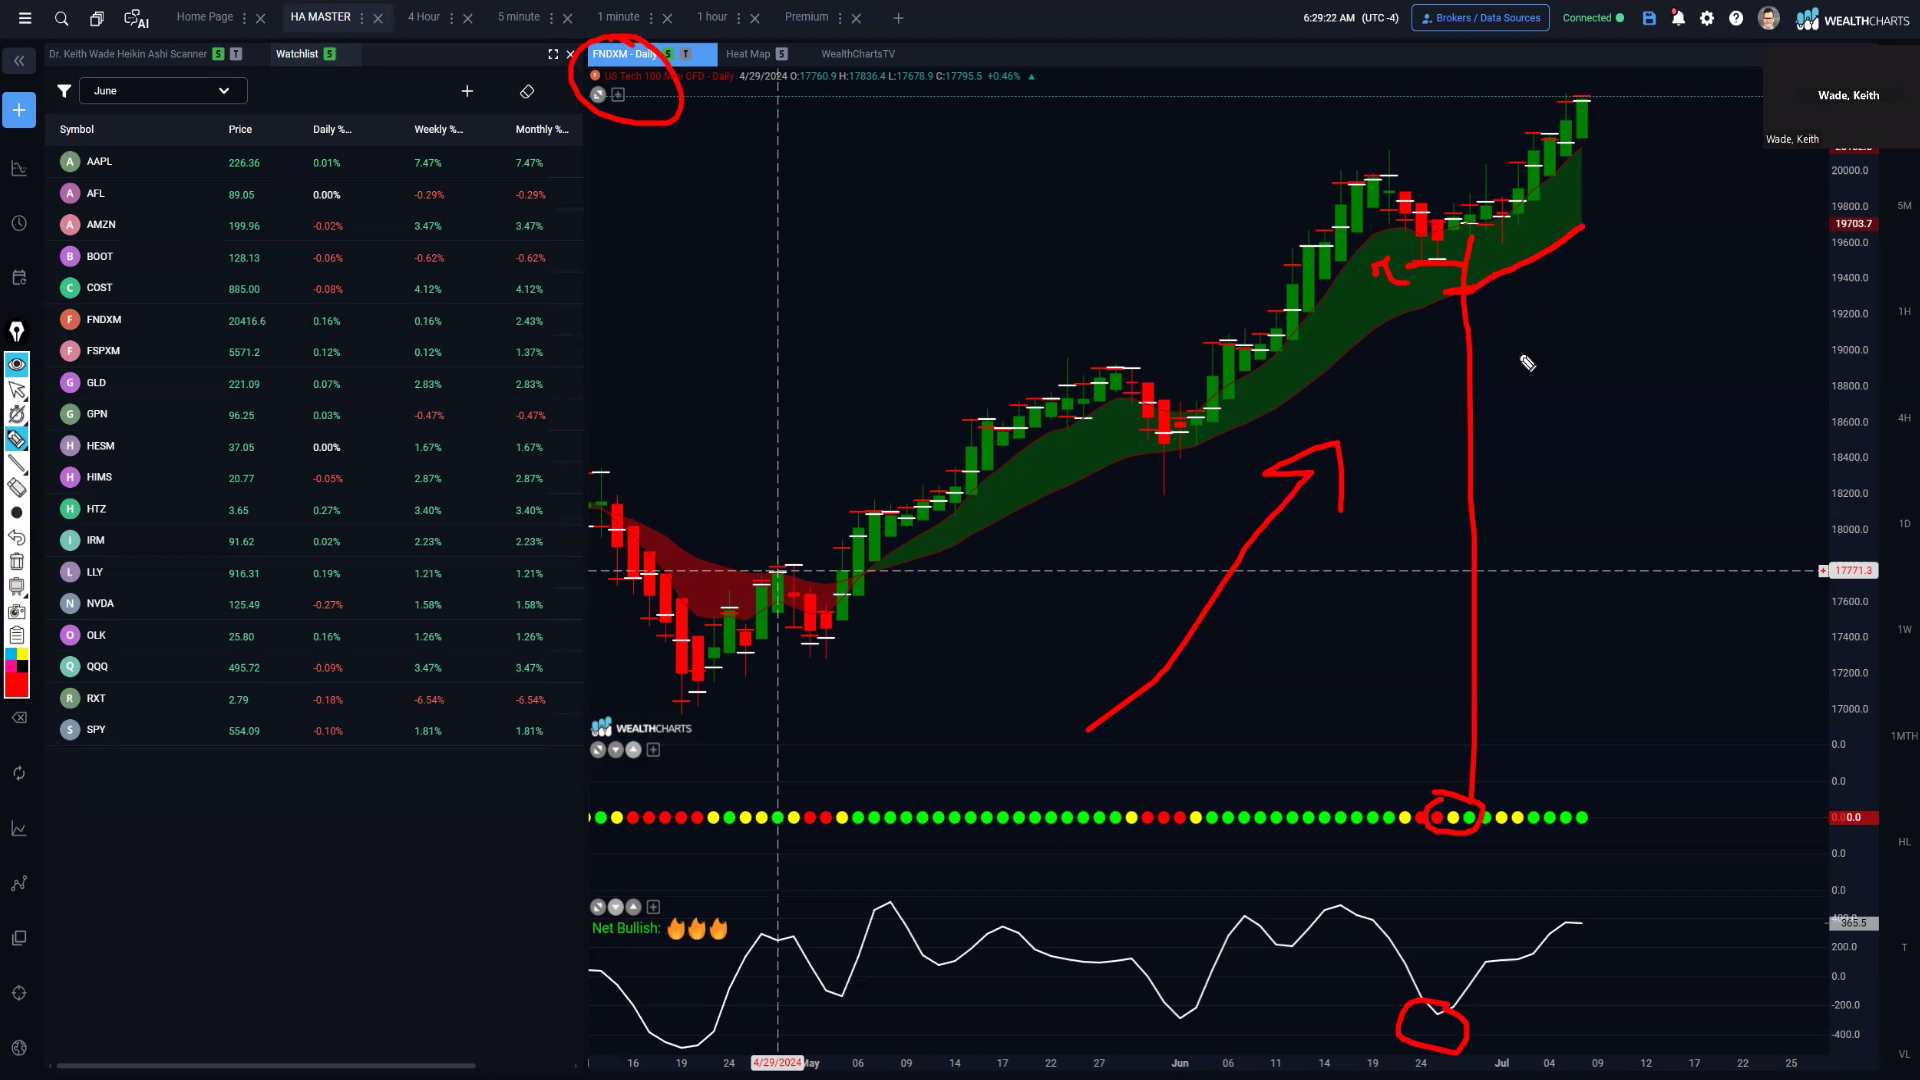Select the 1D timeframe on right strip
The image size is (1920, 1080).
[1904, 524]
